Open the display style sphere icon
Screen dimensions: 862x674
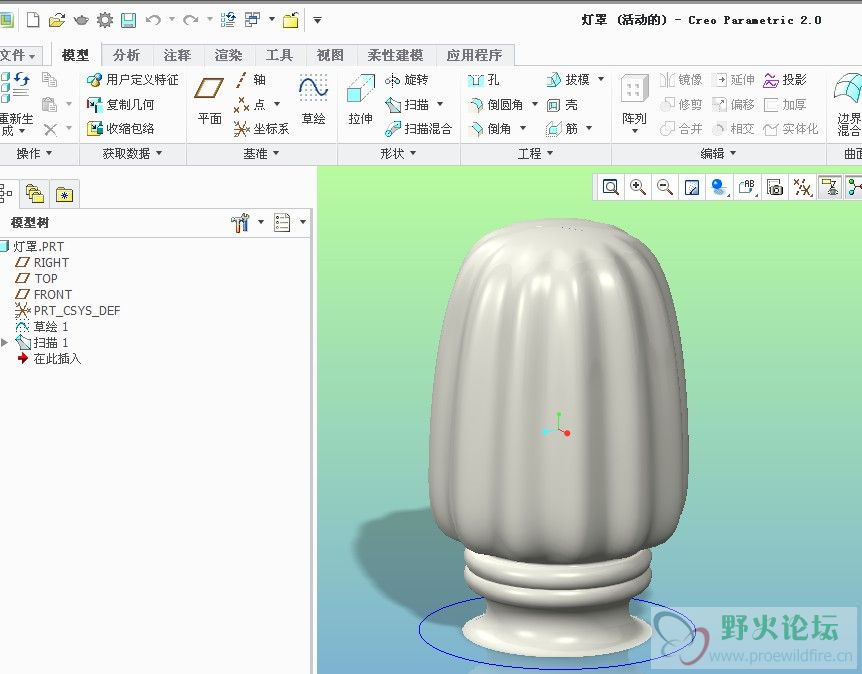[719, 187]
